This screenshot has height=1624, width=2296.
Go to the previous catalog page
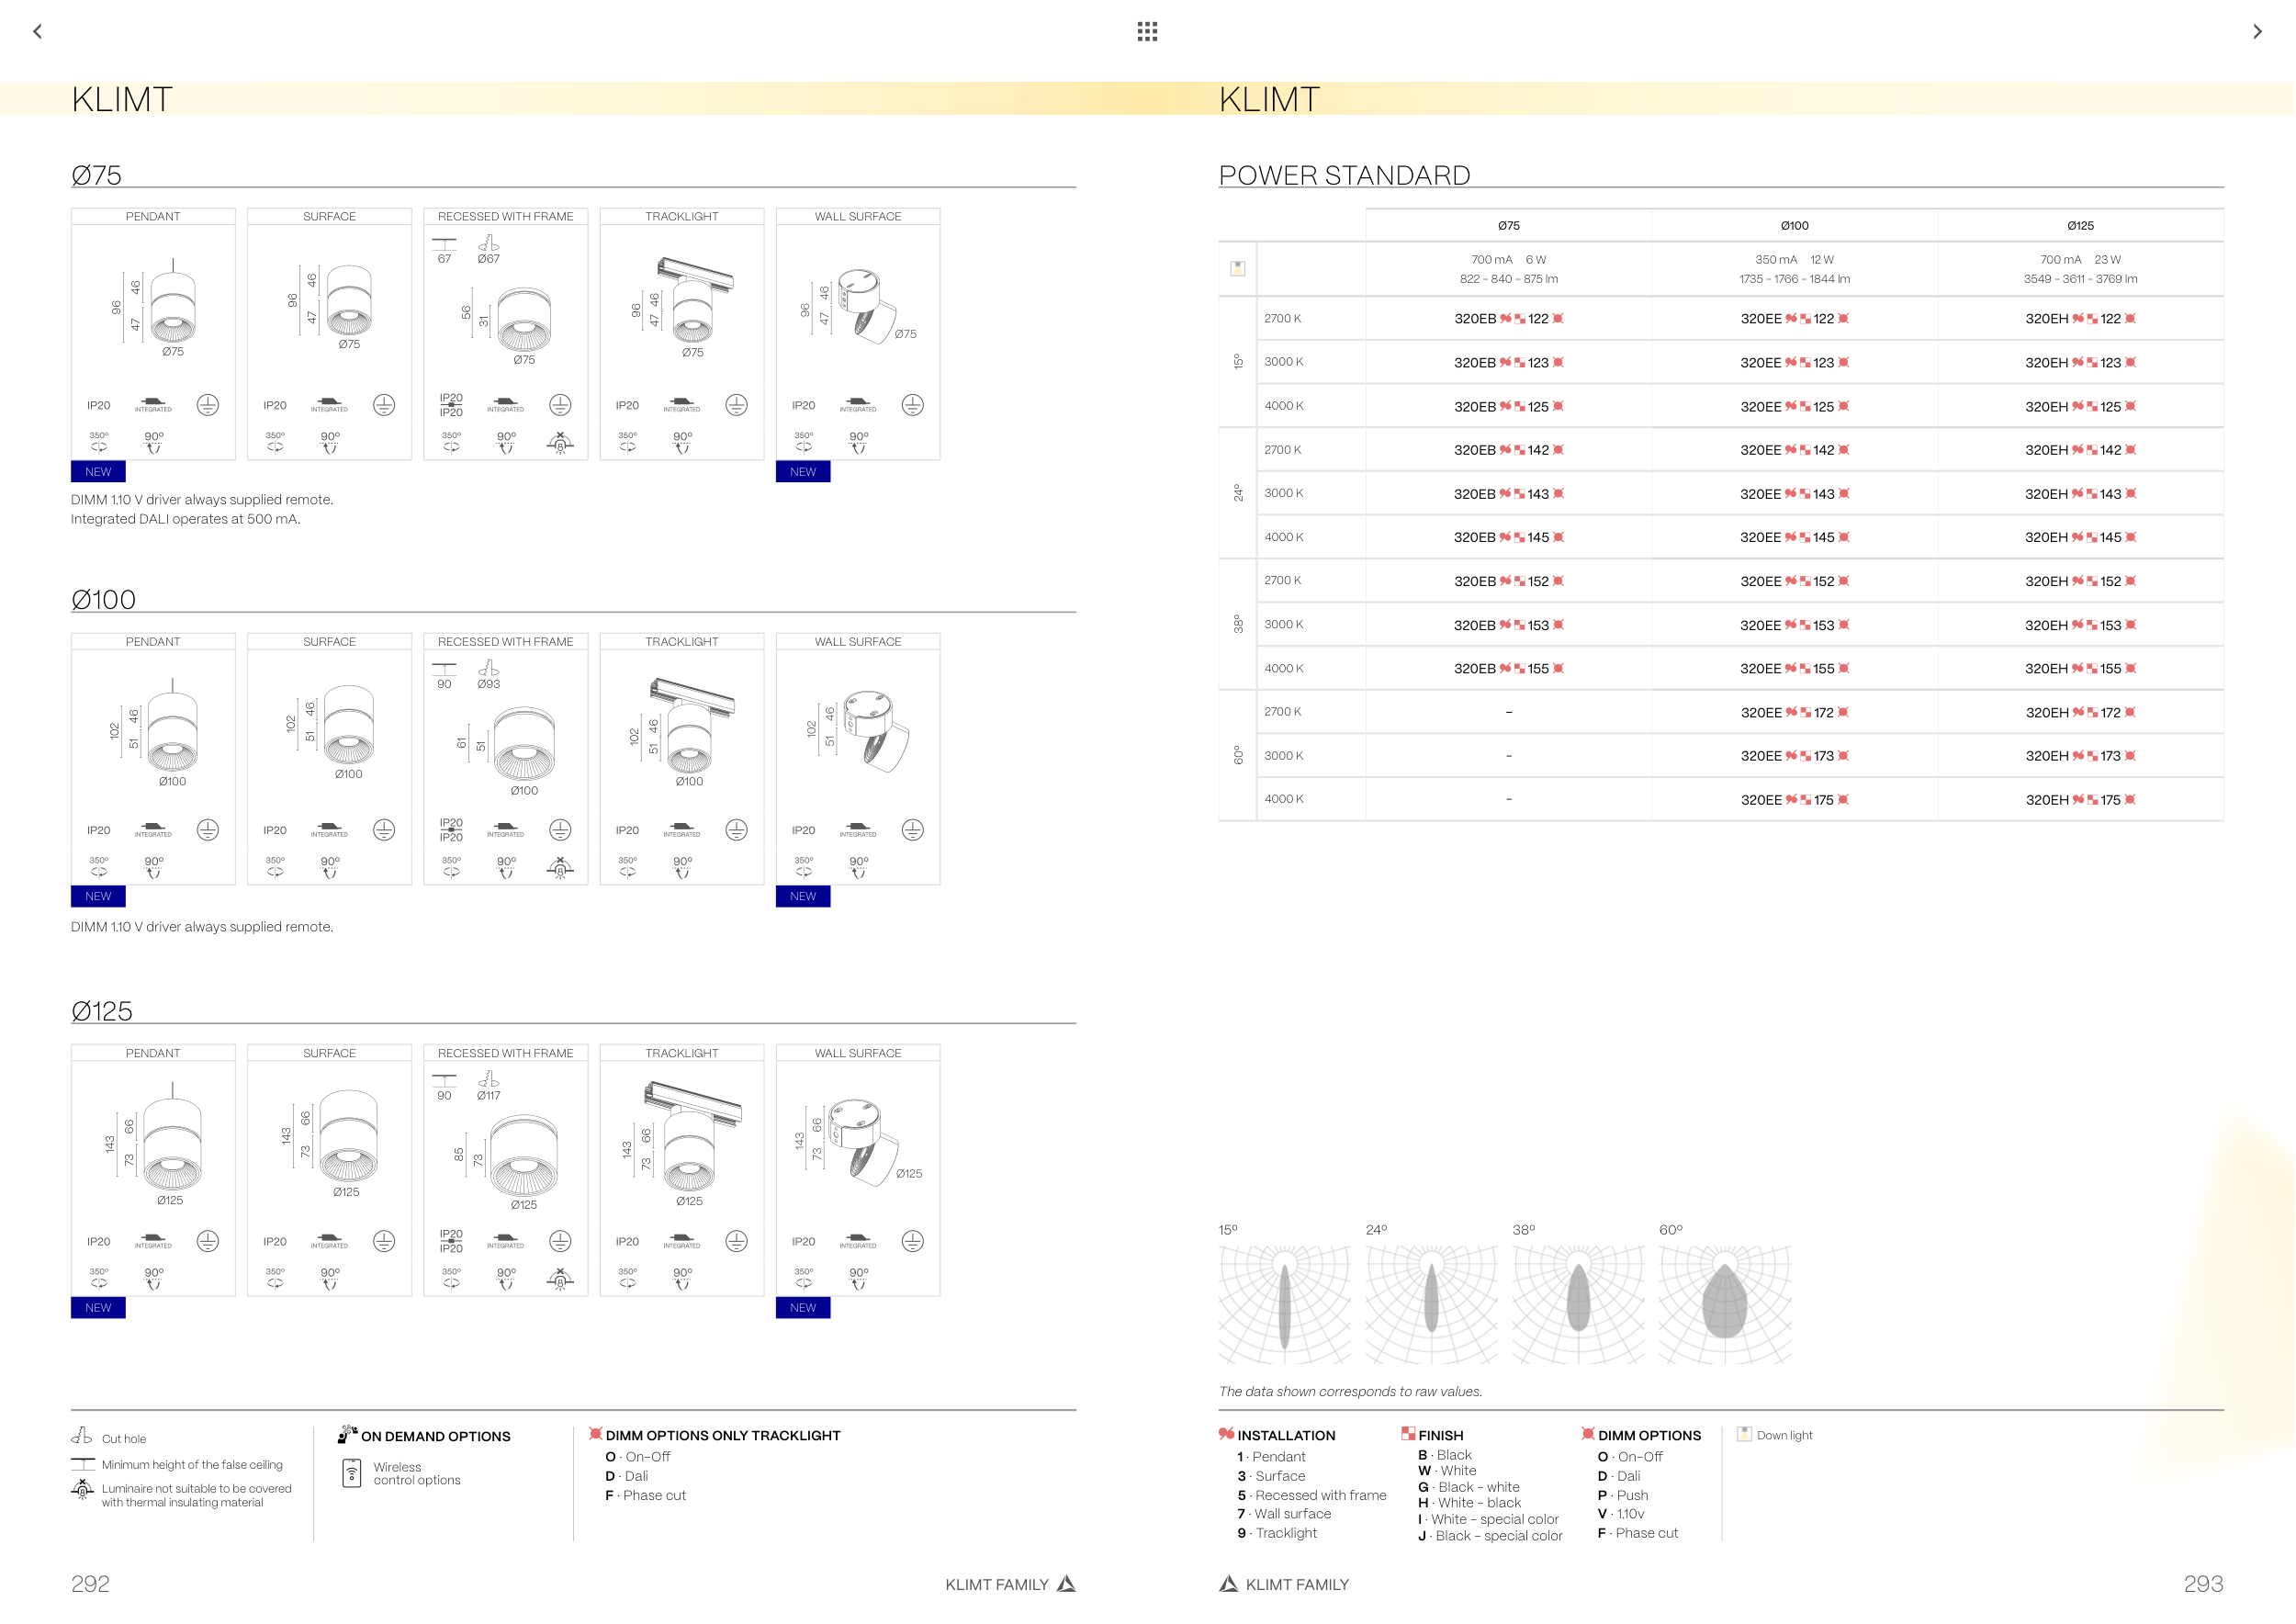(37, 31)
